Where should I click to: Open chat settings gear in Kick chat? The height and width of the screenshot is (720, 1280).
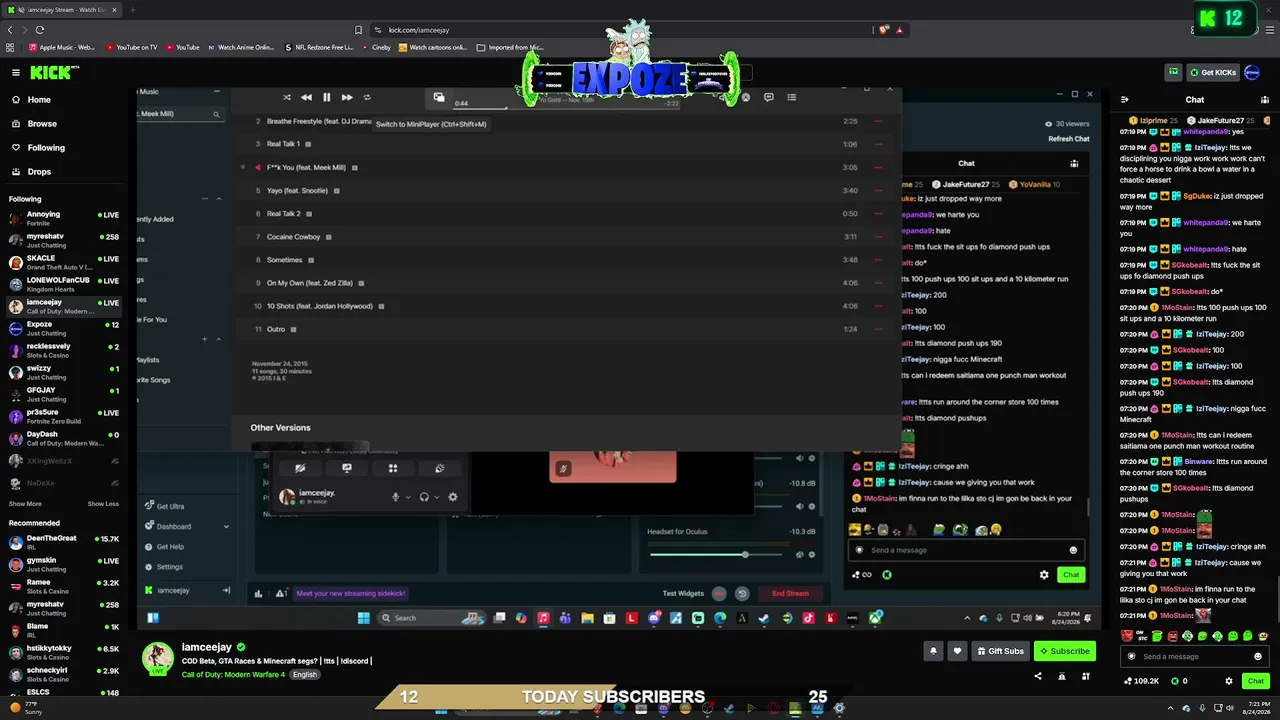click(1229, 681)
